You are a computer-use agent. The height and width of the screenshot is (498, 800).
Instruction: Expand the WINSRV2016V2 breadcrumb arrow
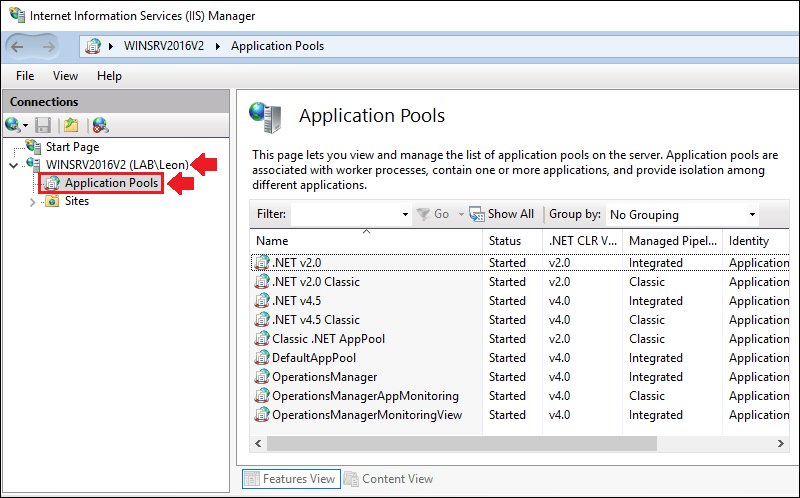coord(111,46)
